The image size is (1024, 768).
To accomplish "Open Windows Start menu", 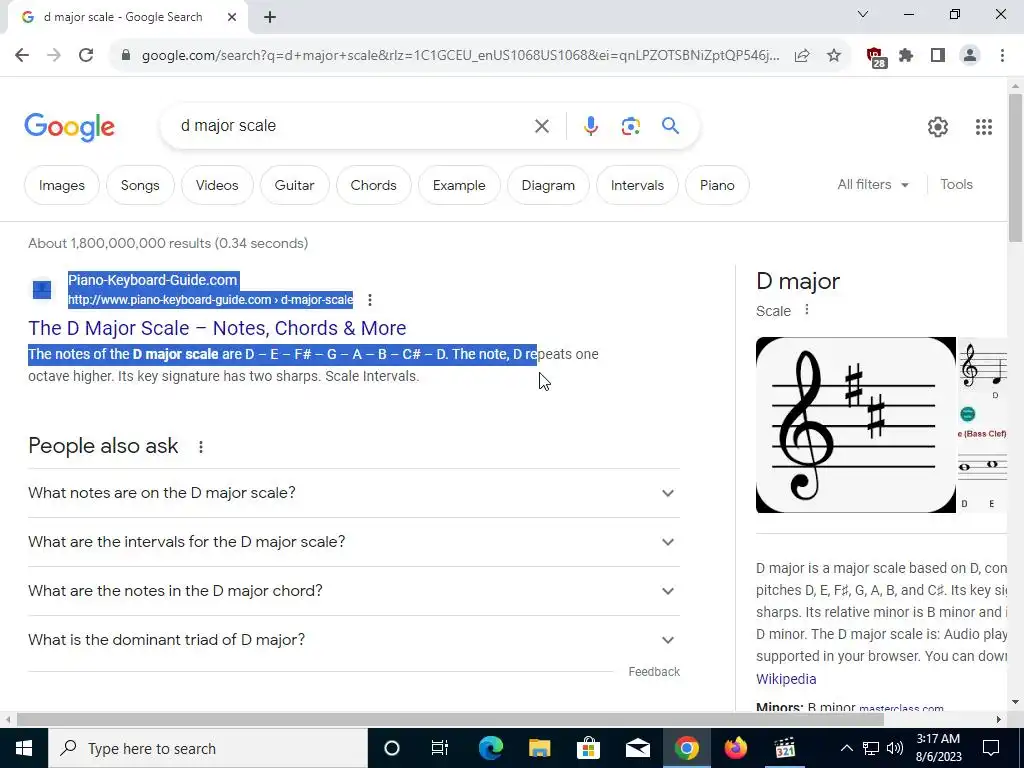I will (x=24, y=748).
